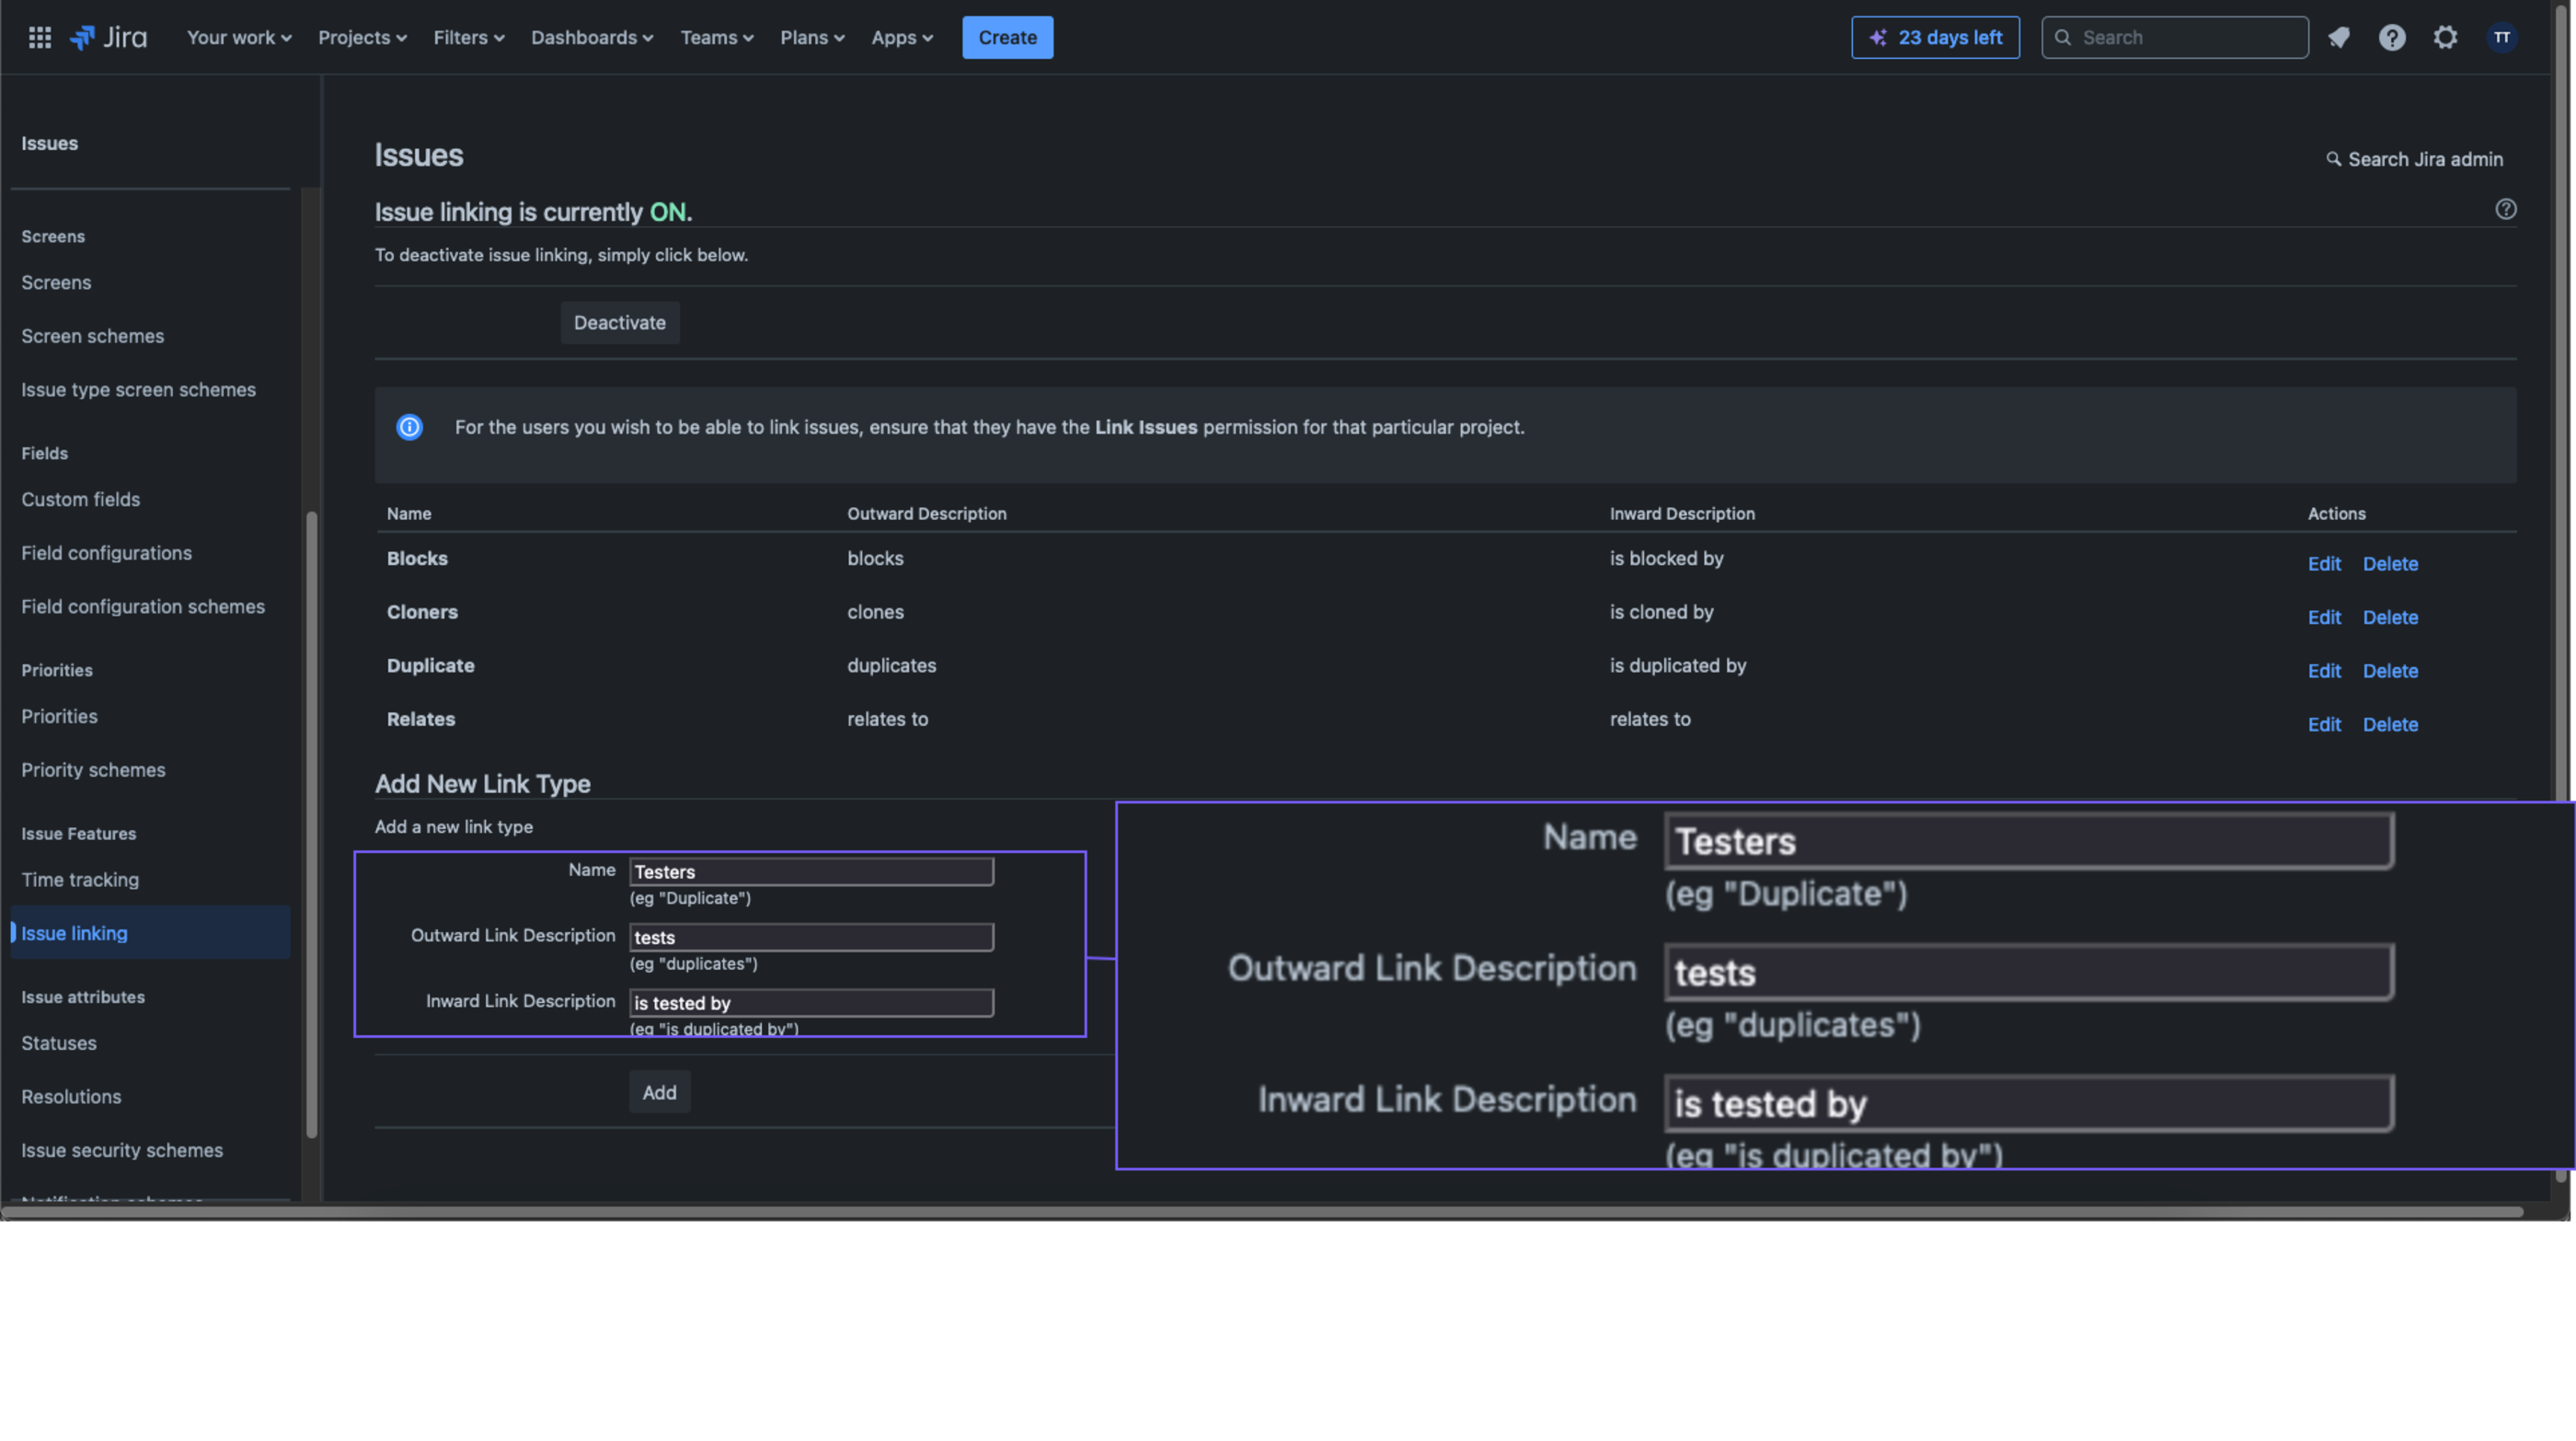Open the notifications icon in header

click(x=2338, y=37)
